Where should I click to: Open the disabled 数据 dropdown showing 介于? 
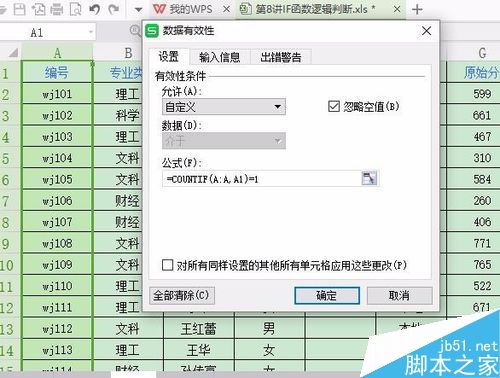tap(224, 141)
